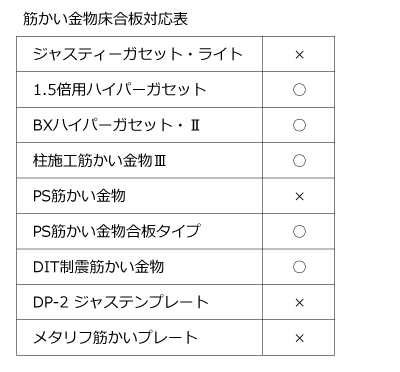This screenshot has width=400, height=372.
Task: Click the ○ mark for 柱施工筋かい金物Ⅲ
Action: [299, 161]
